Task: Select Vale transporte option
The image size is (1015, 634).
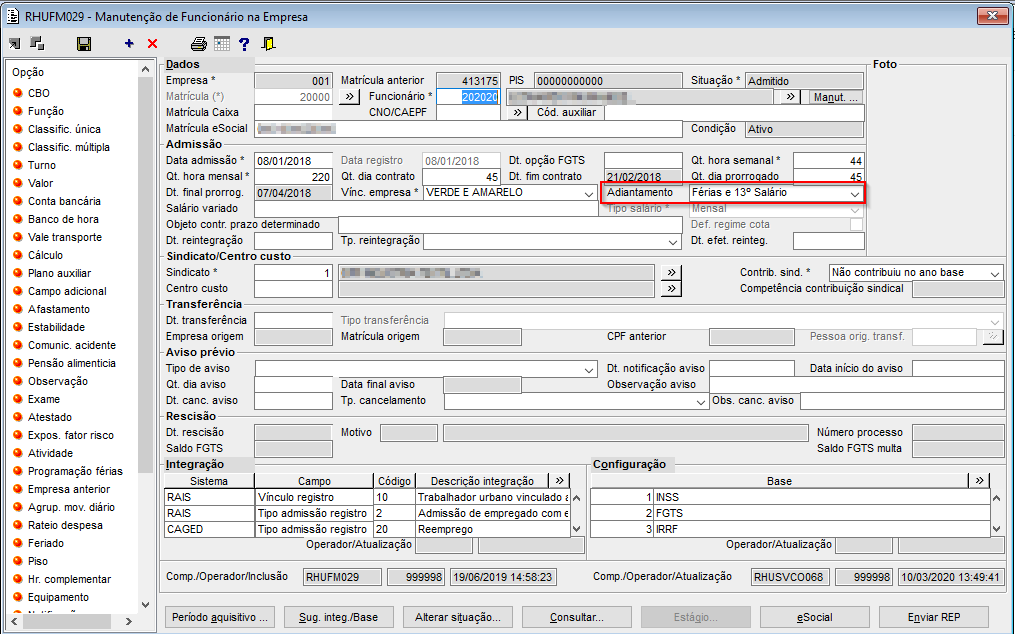Action: [x=65, y=237]
